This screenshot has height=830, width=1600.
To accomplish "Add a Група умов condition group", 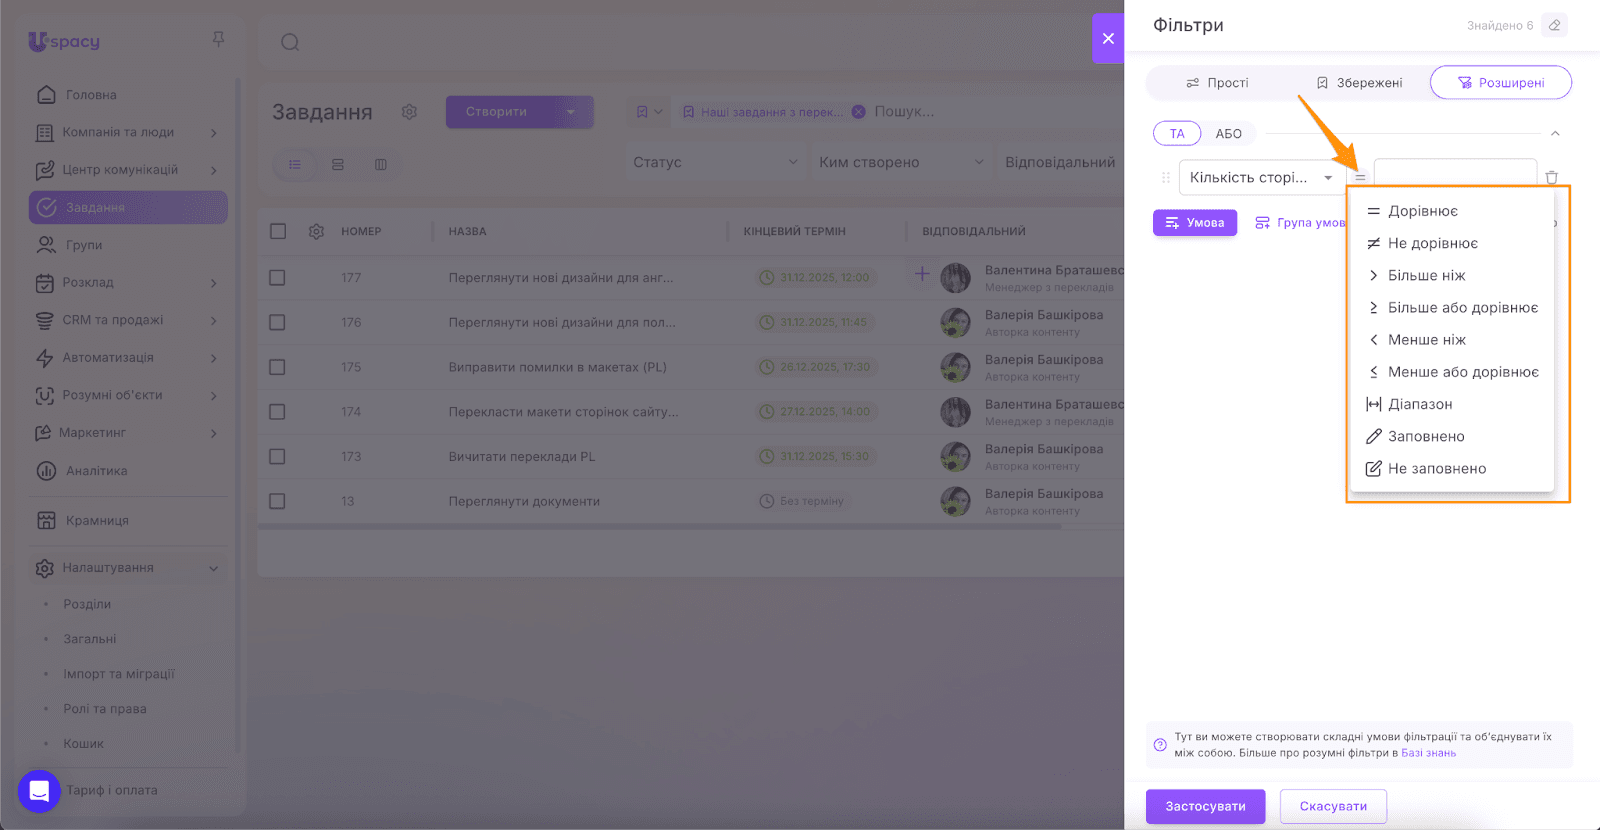I will [1301, 223].
